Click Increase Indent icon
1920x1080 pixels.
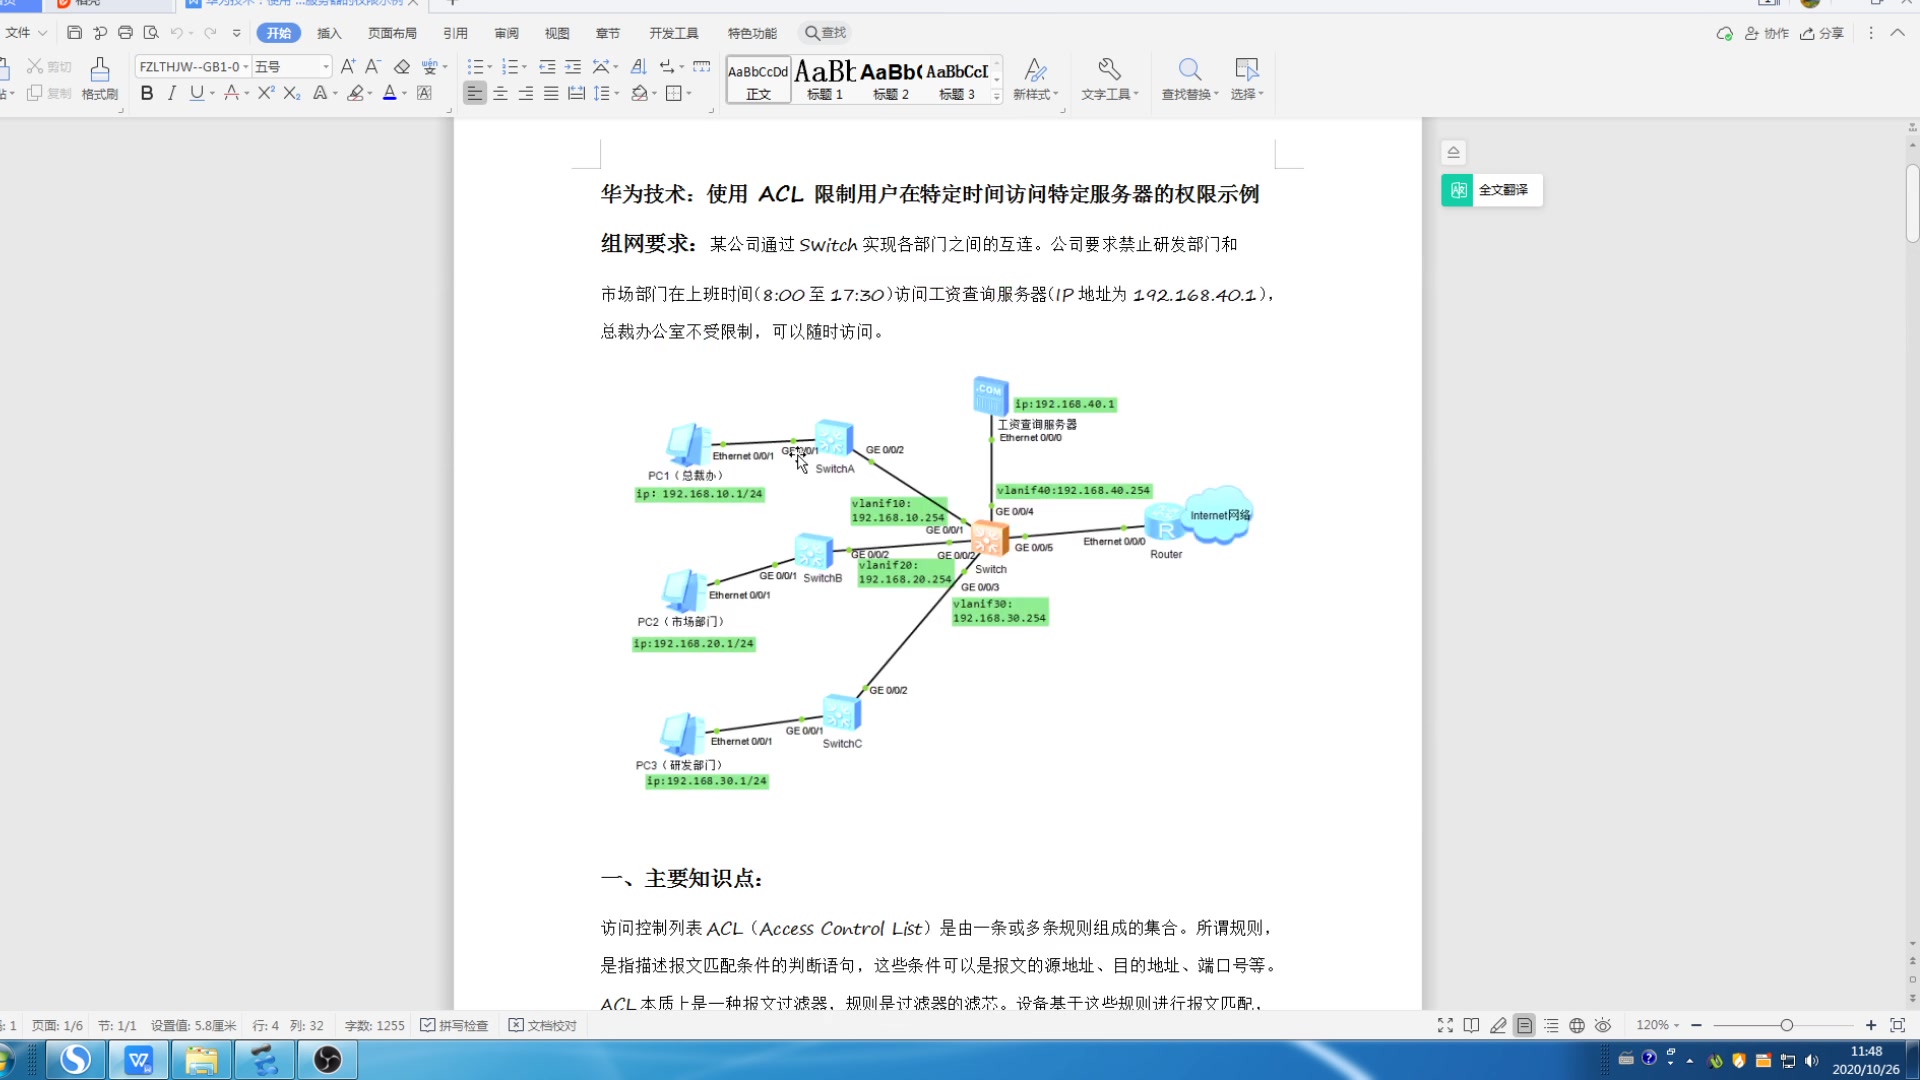573,66
